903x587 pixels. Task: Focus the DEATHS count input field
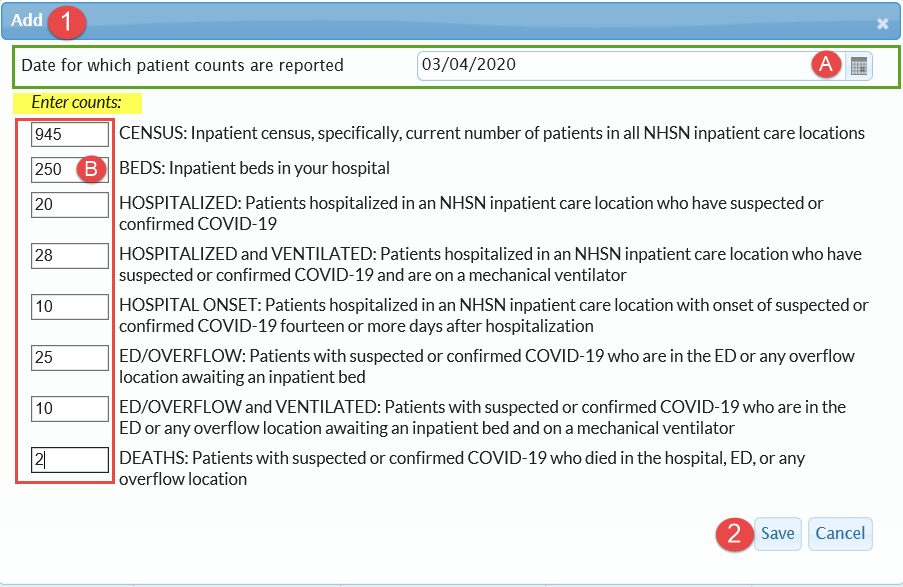pyautogui.click(x=69, y=460)
